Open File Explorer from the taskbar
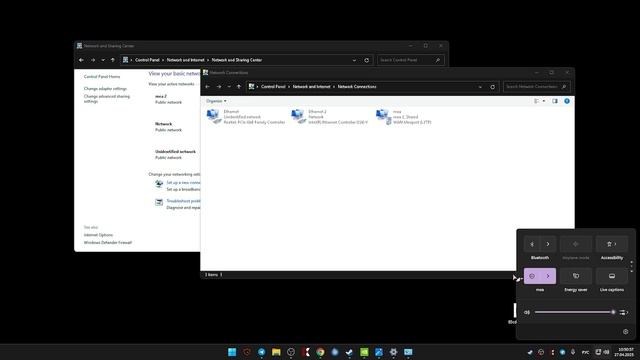The image size is (640, 360). (276, 352)
